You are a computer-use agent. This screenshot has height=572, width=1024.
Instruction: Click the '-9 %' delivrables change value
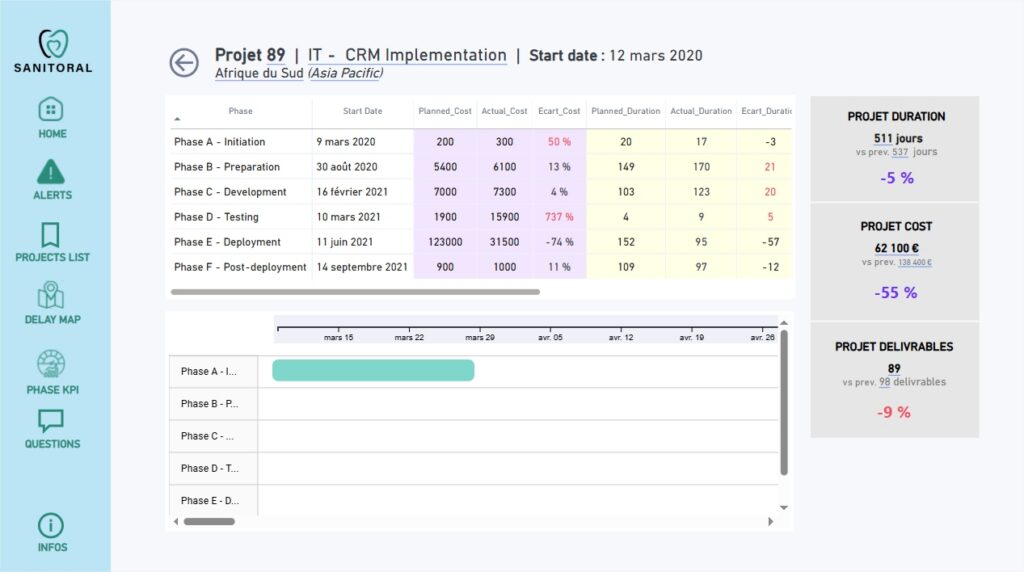click(893, 412)
